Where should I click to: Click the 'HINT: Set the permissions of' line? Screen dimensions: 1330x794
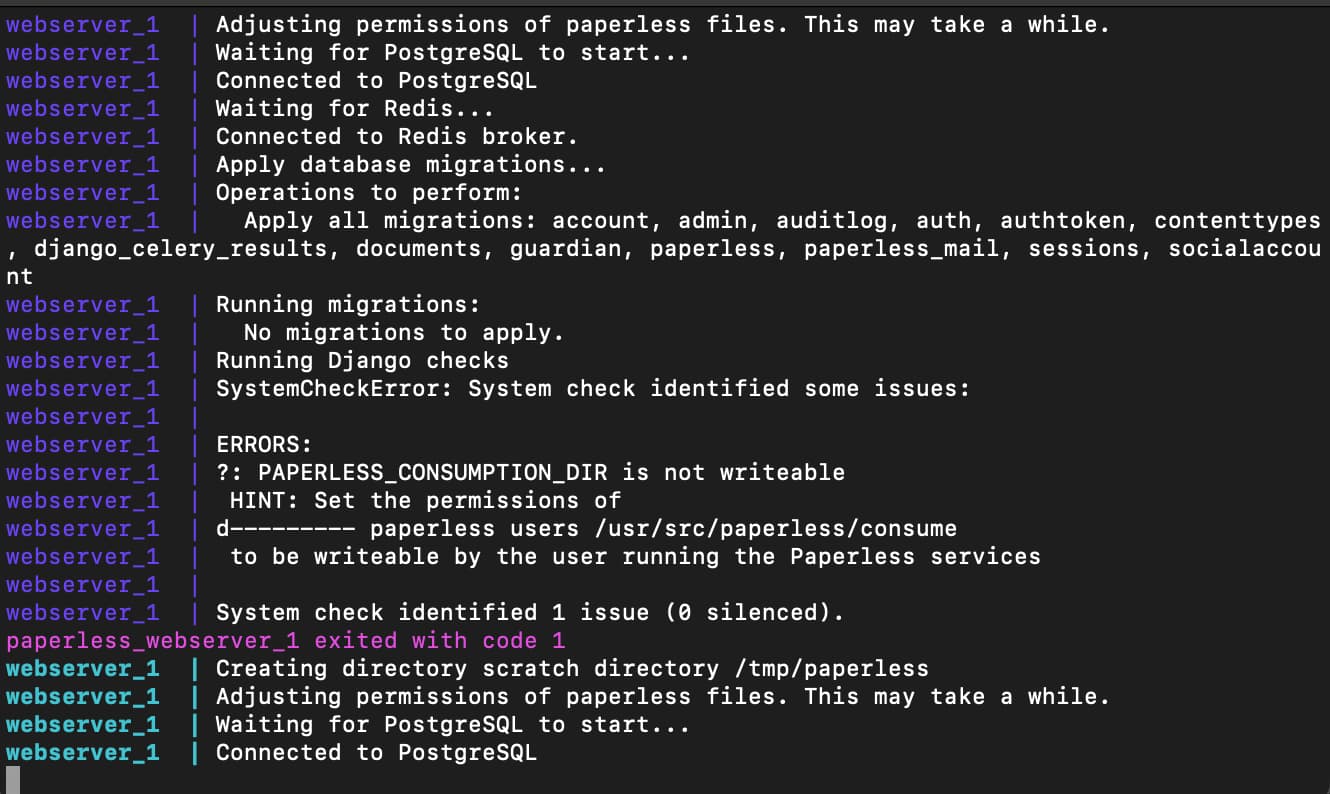coord(425,500)
